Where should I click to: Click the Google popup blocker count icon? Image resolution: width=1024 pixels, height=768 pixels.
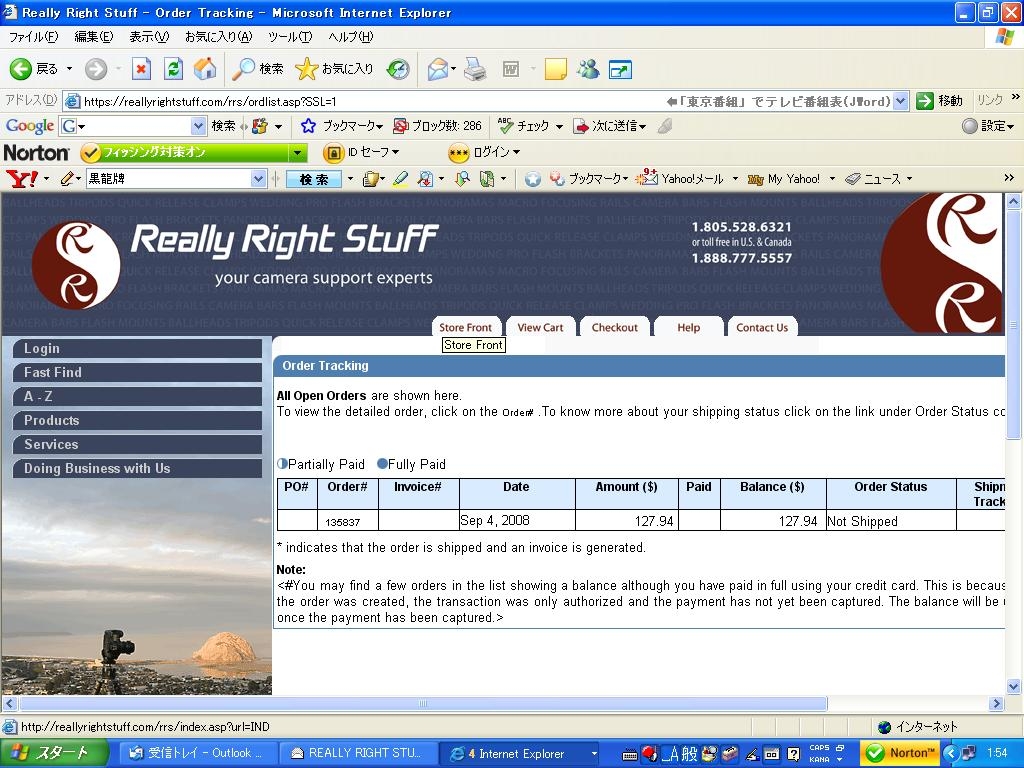(x=400, y=126)
